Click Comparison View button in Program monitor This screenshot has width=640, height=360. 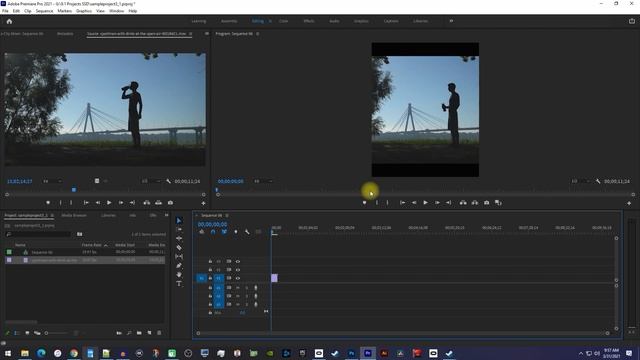tap(498, 202)
